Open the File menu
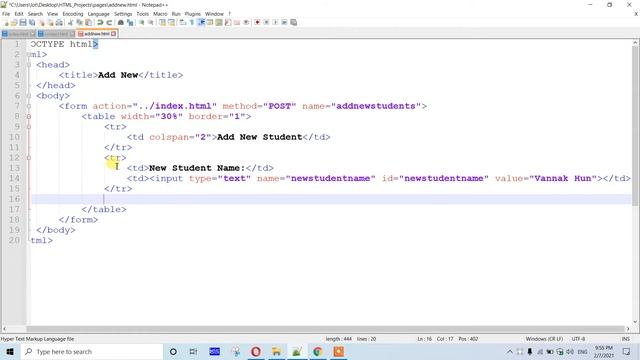Image resolution: width=640 pixels, height=360 pixels. (6, 14)
